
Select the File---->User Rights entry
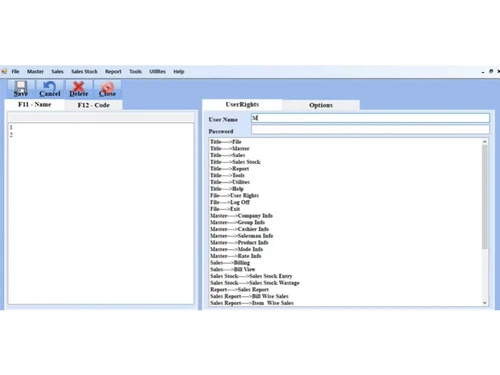[234, 195]
